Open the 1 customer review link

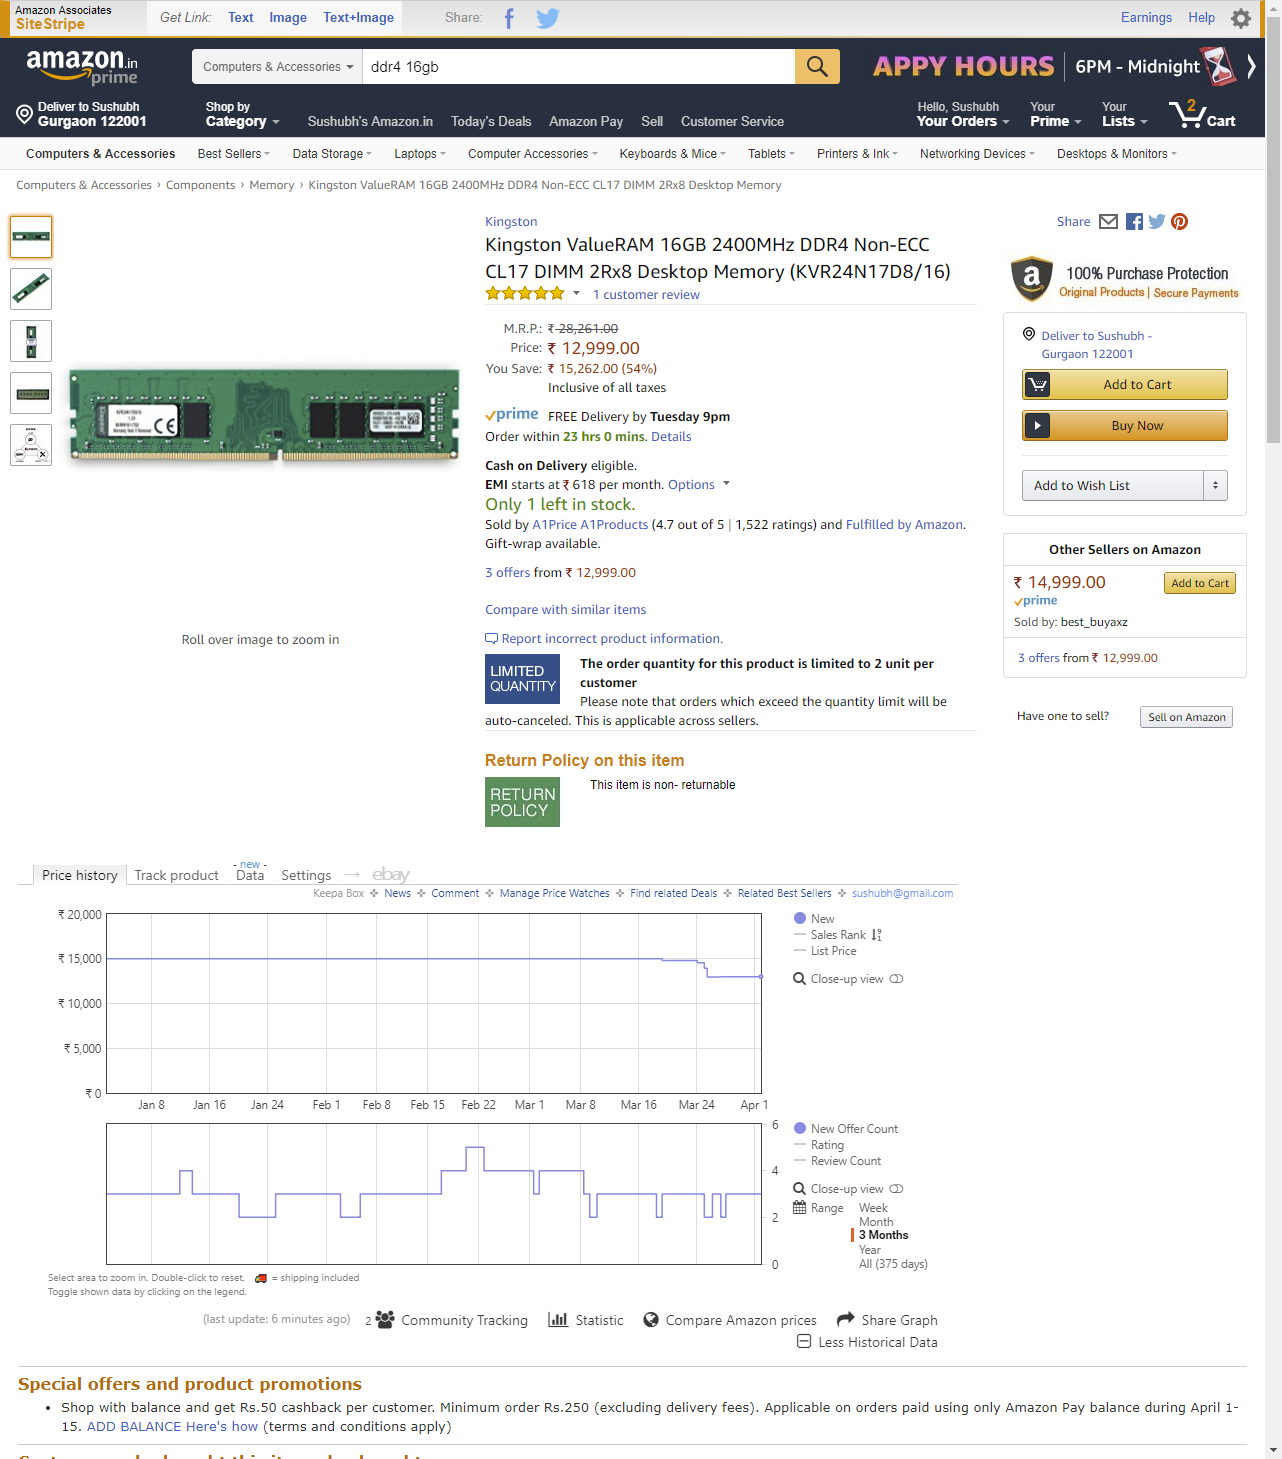(646, 295)
